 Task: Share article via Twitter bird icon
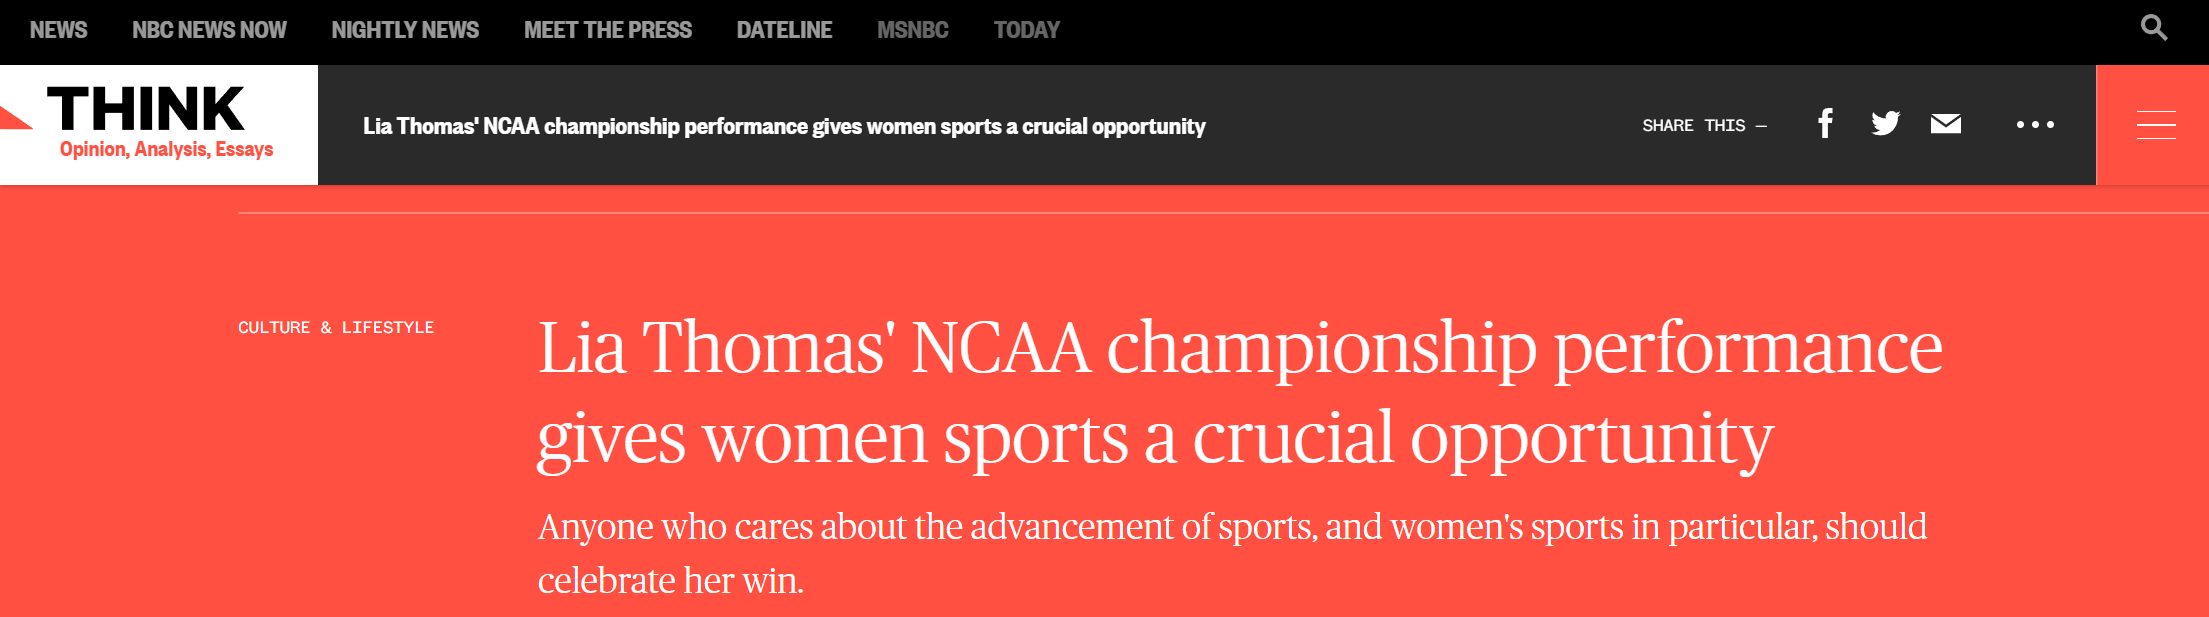1885,124
